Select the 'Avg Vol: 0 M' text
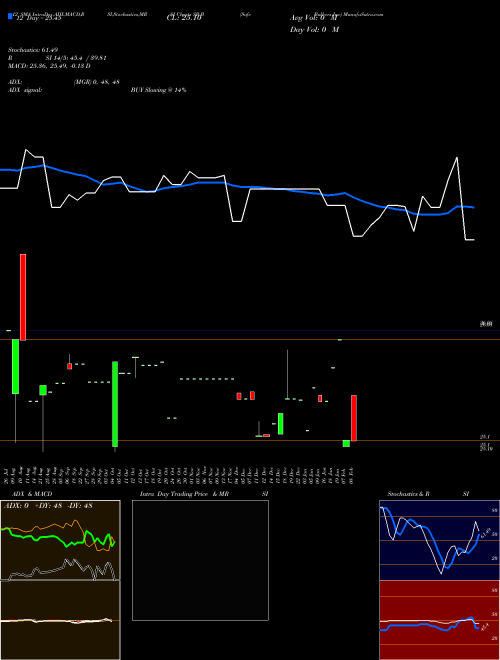500x660 pixels. (x=314, y=18)
